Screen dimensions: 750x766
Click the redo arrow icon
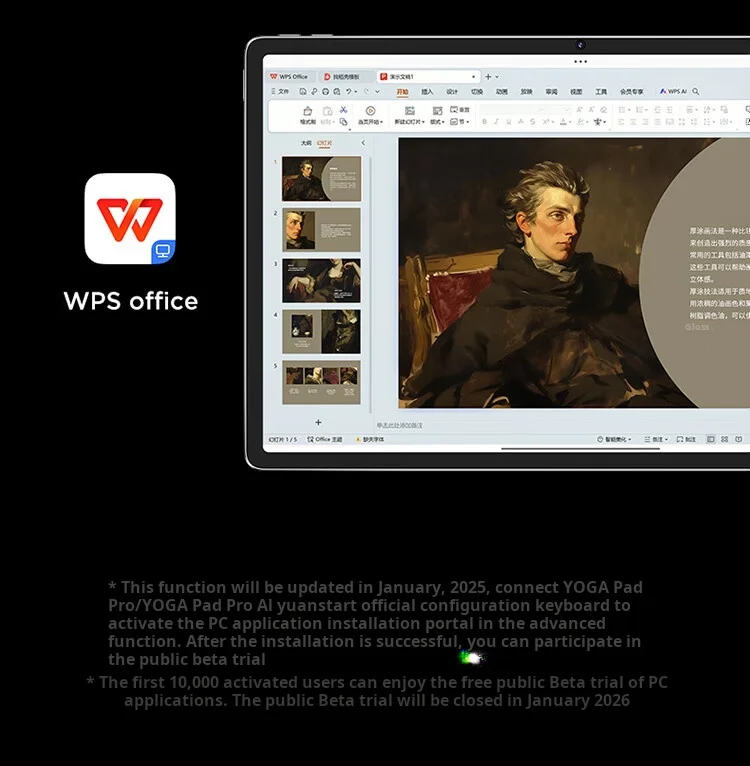(366, 91)
